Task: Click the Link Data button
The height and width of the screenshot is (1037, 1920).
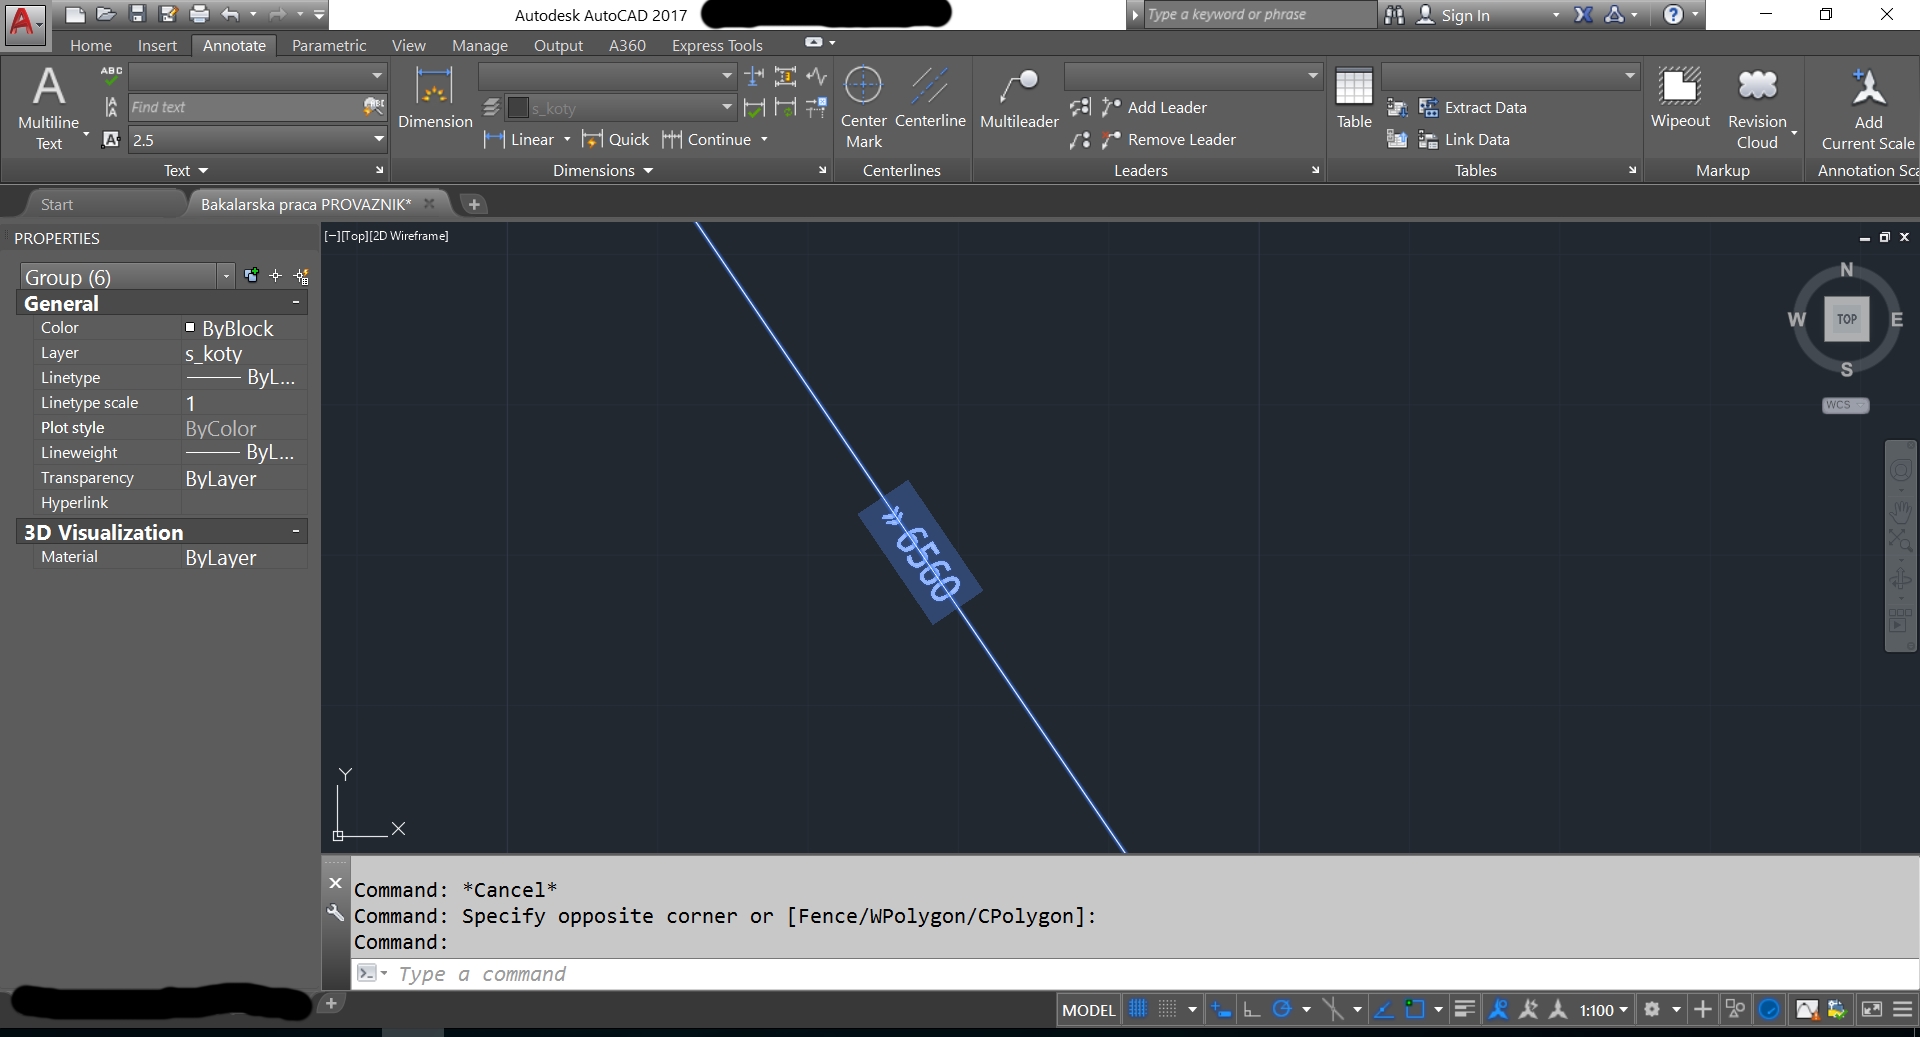Action: (1465, 140)
